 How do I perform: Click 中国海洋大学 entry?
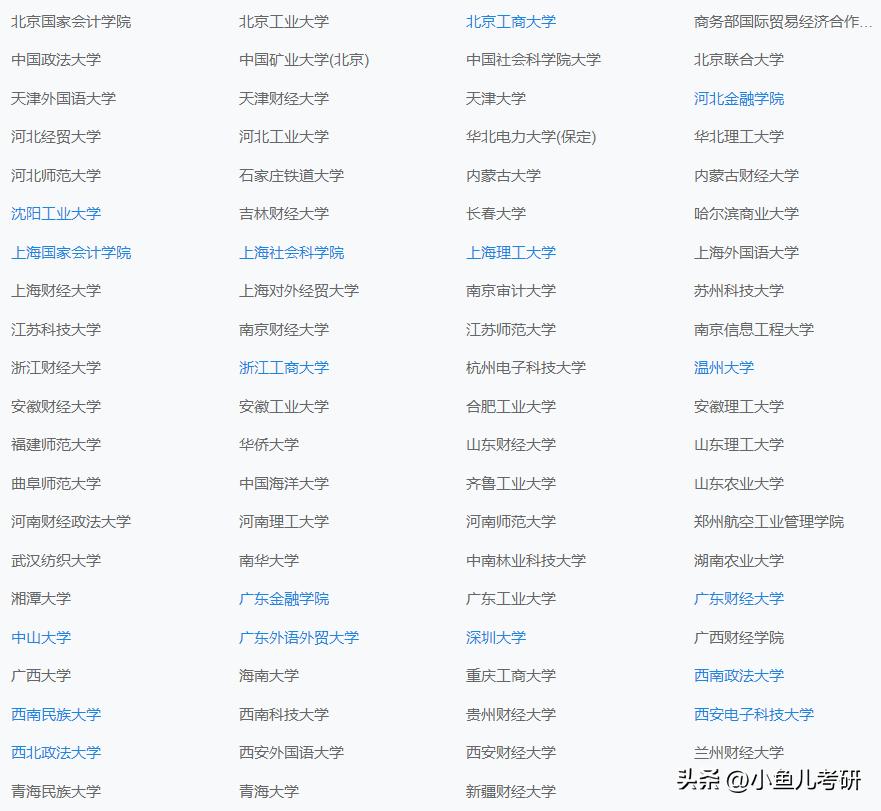click(x=284, y=484)
